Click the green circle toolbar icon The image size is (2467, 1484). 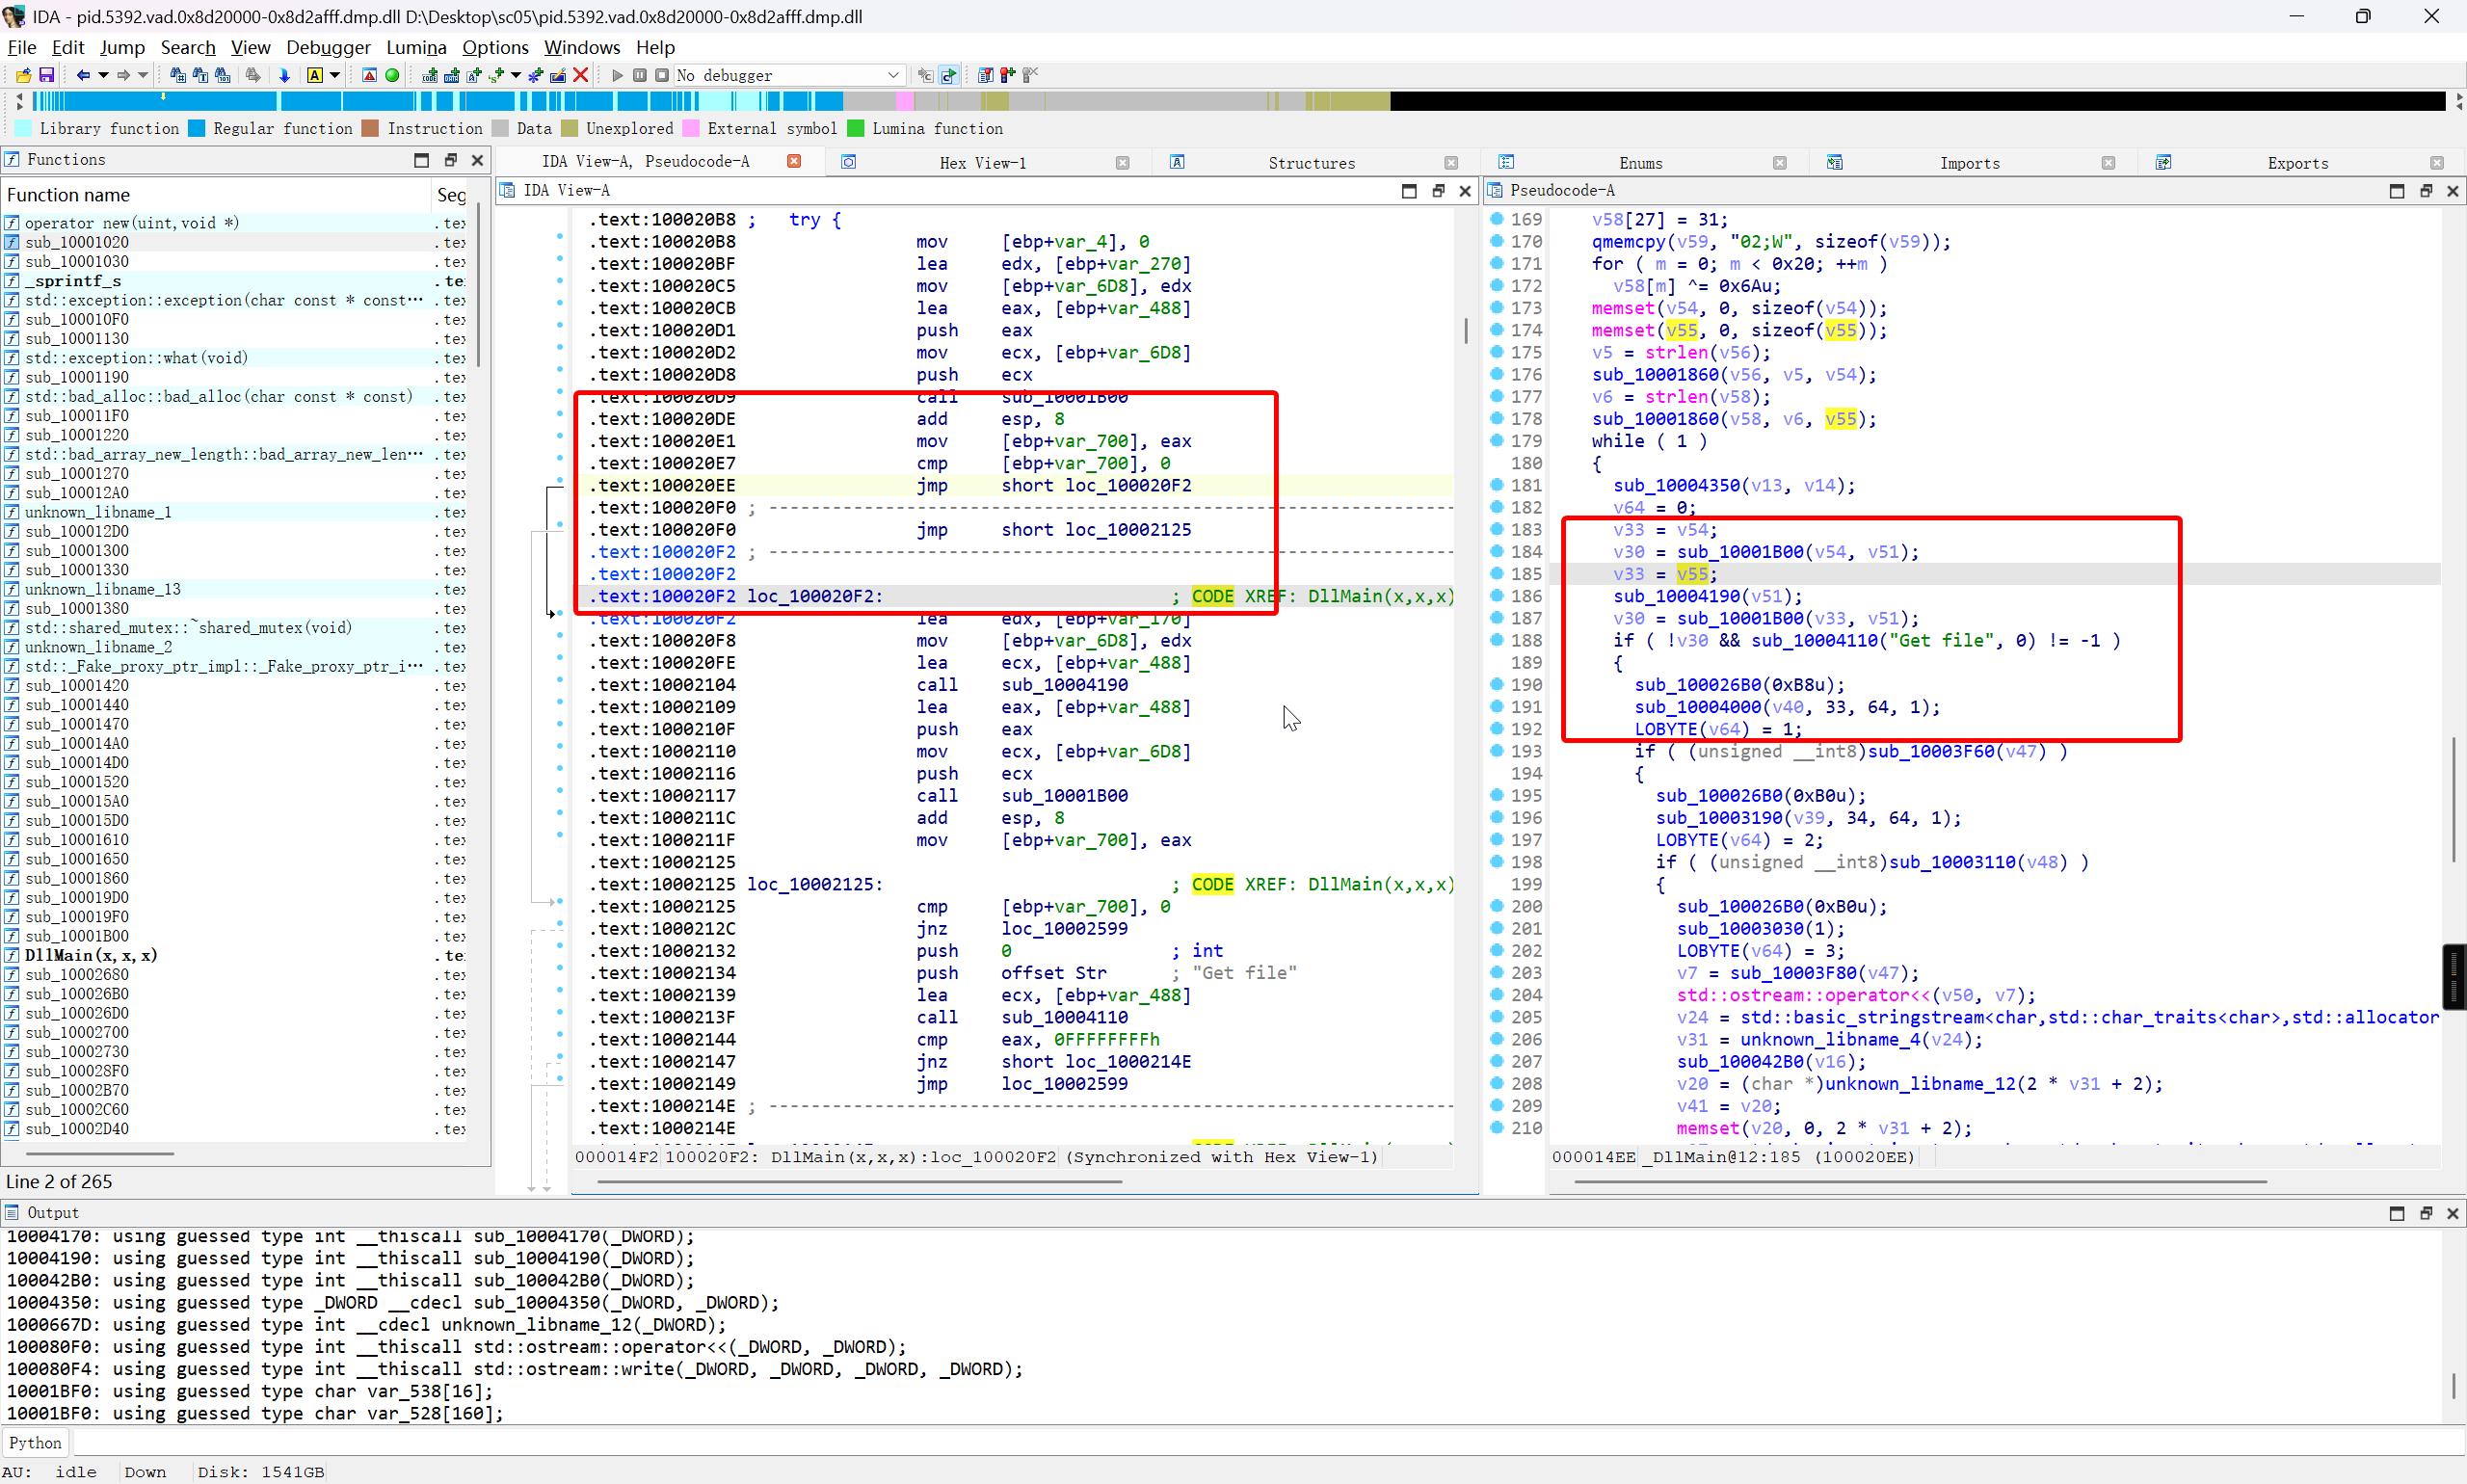point(392,75)
